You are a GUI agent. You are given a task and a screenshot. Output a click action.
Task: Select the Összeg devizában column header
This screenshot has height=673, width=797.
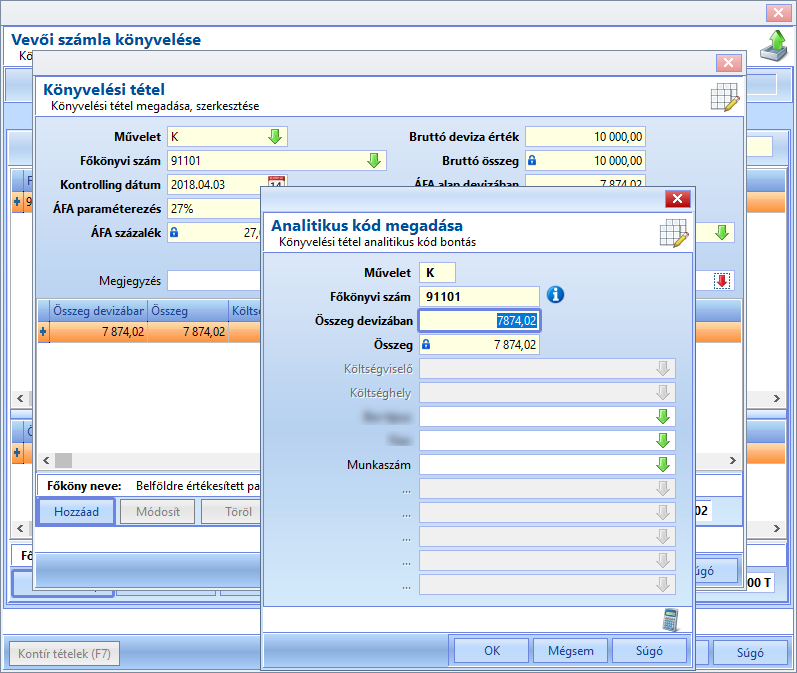(98, 311)
